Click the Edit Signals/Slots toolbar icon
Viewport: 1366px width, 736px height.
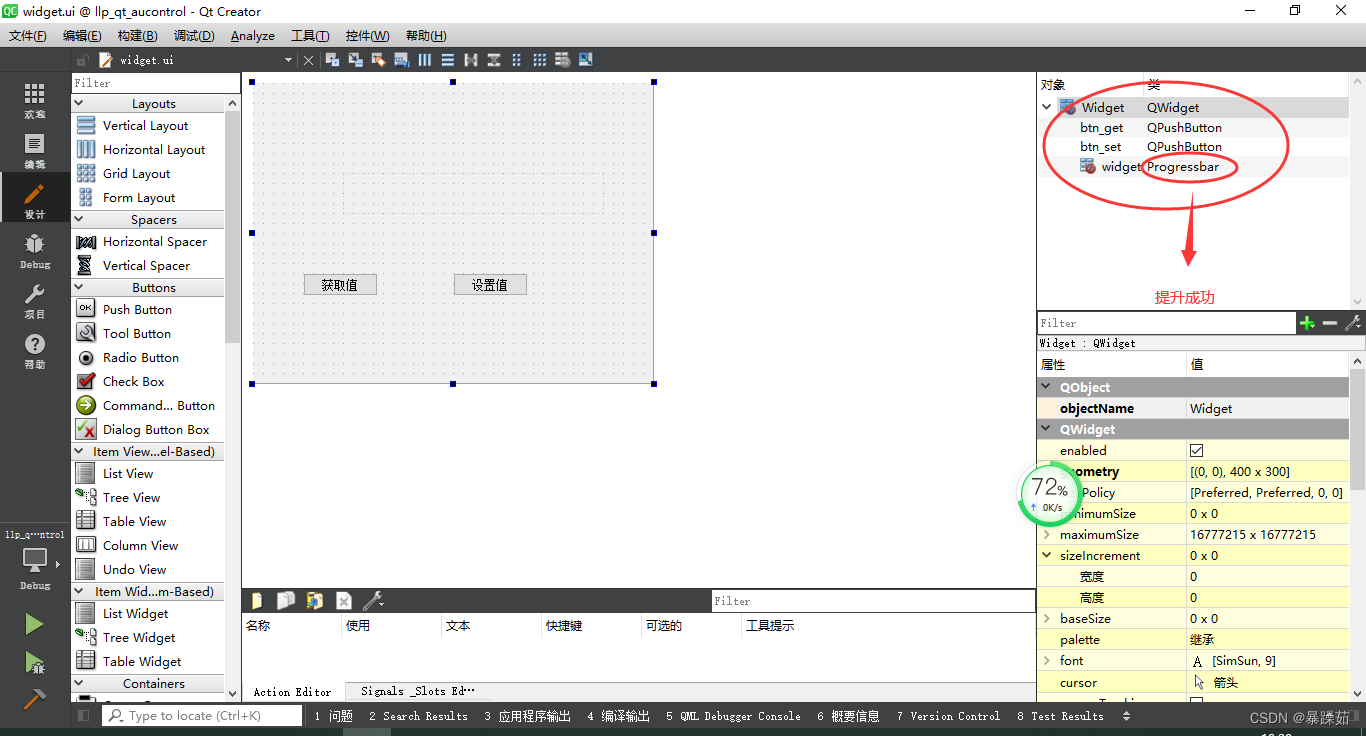(355, 60)
